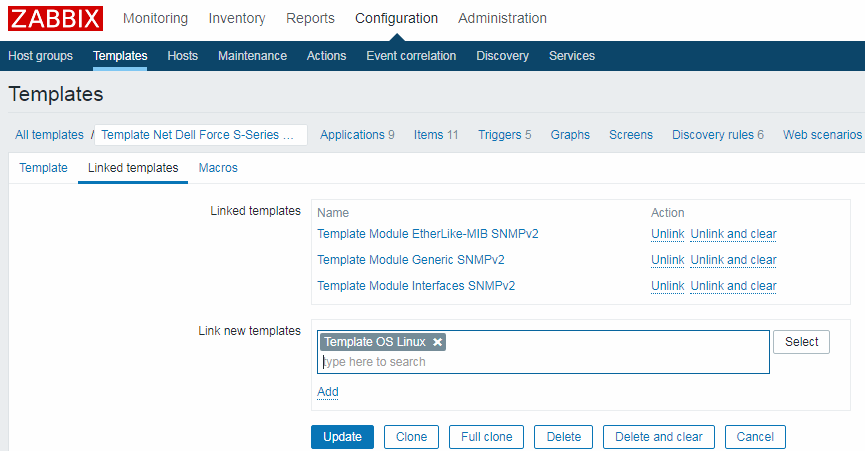The width and height of the screenshot is (865, 451).
Task: Go to Actions submenu
Action: 327,56
